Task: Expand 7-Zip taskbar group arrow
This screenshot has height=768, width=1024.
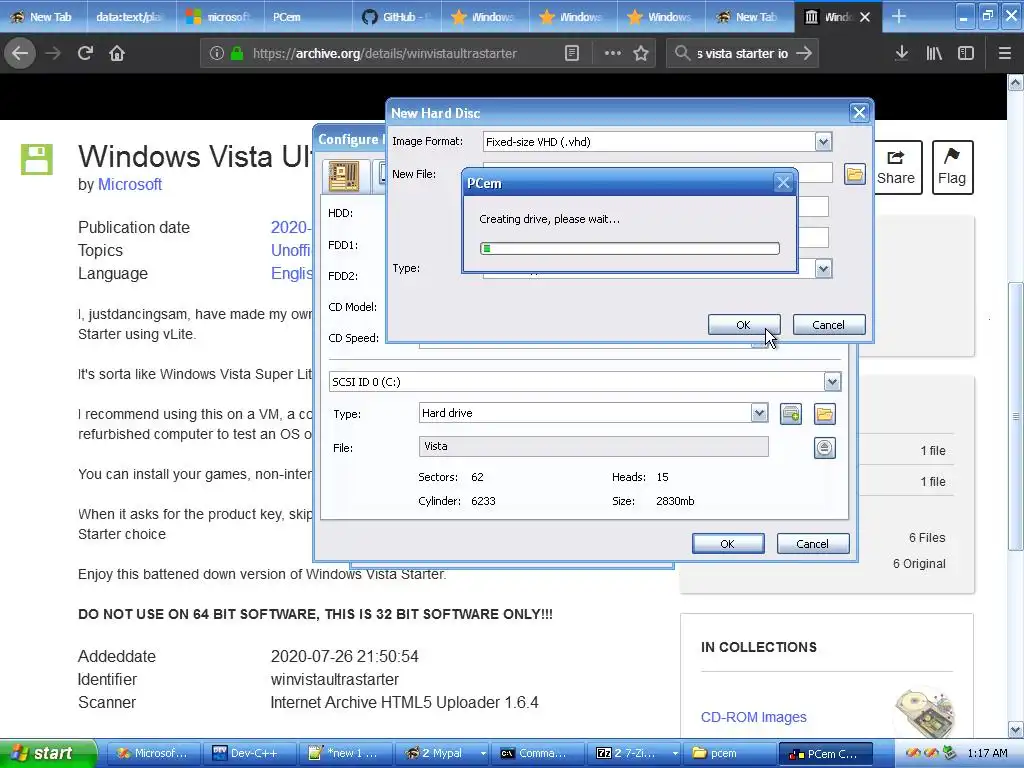Action: 675,754
